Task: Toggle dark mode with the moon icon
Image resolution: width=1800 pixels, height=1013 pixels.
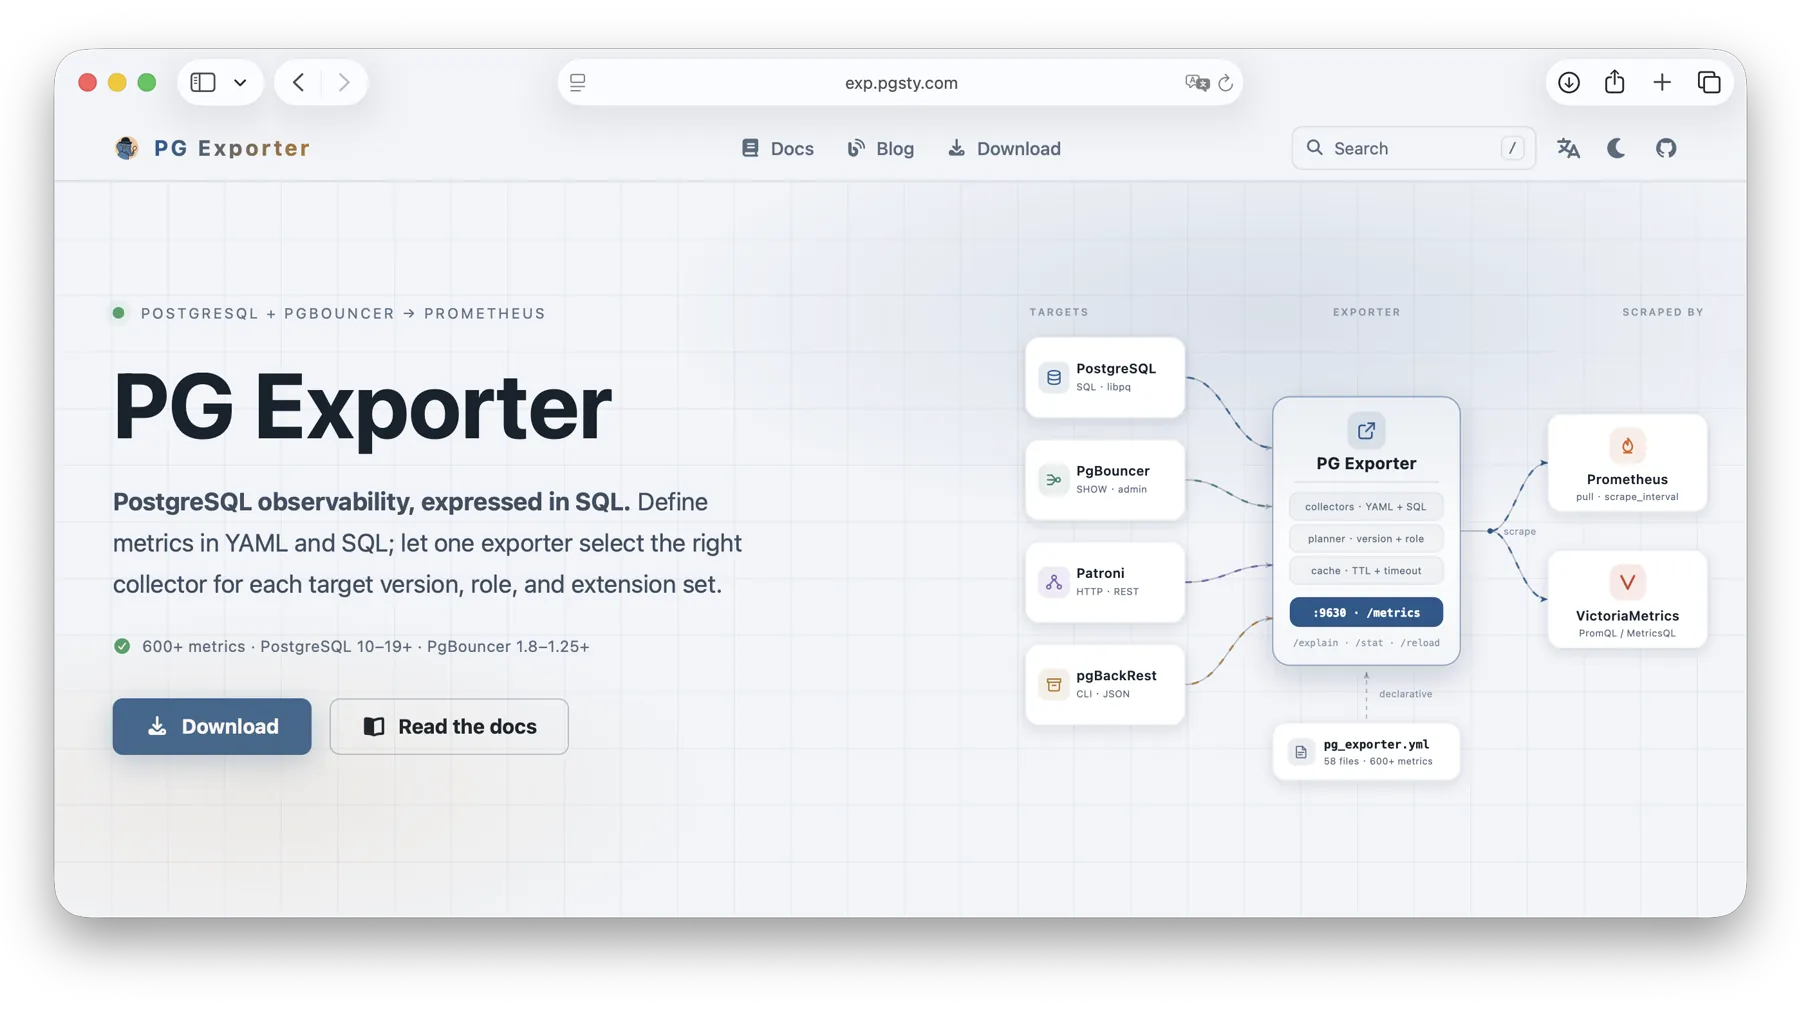Action: (x=1616, y=148)
